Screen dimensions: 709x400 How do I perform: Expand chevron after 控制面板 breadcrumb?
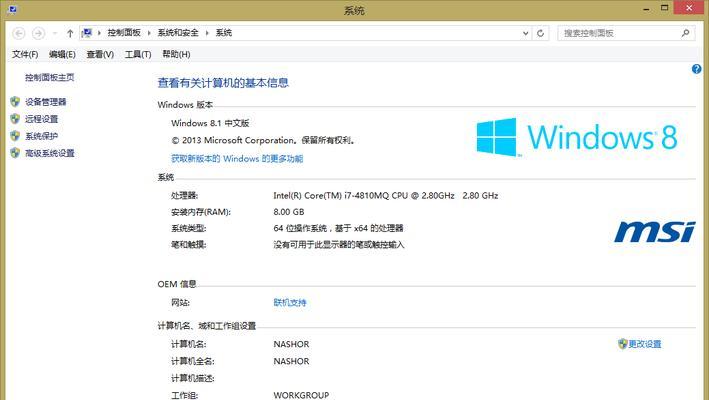point(149,33)
